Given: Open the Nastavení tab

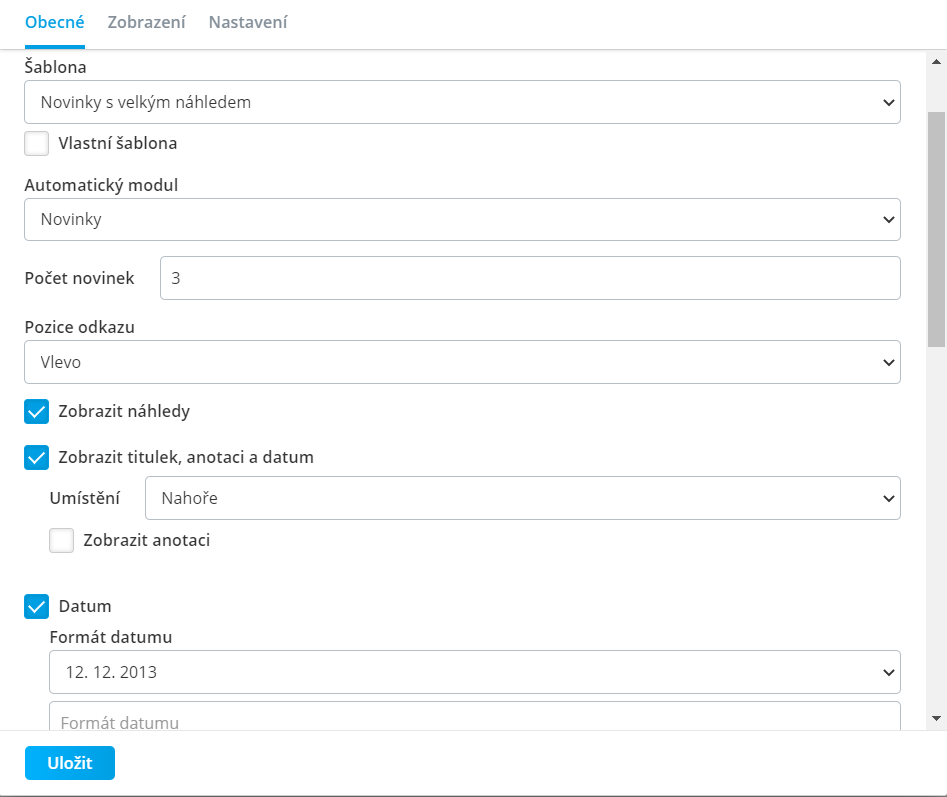Looking at the screenshot, I should point(248,22).
